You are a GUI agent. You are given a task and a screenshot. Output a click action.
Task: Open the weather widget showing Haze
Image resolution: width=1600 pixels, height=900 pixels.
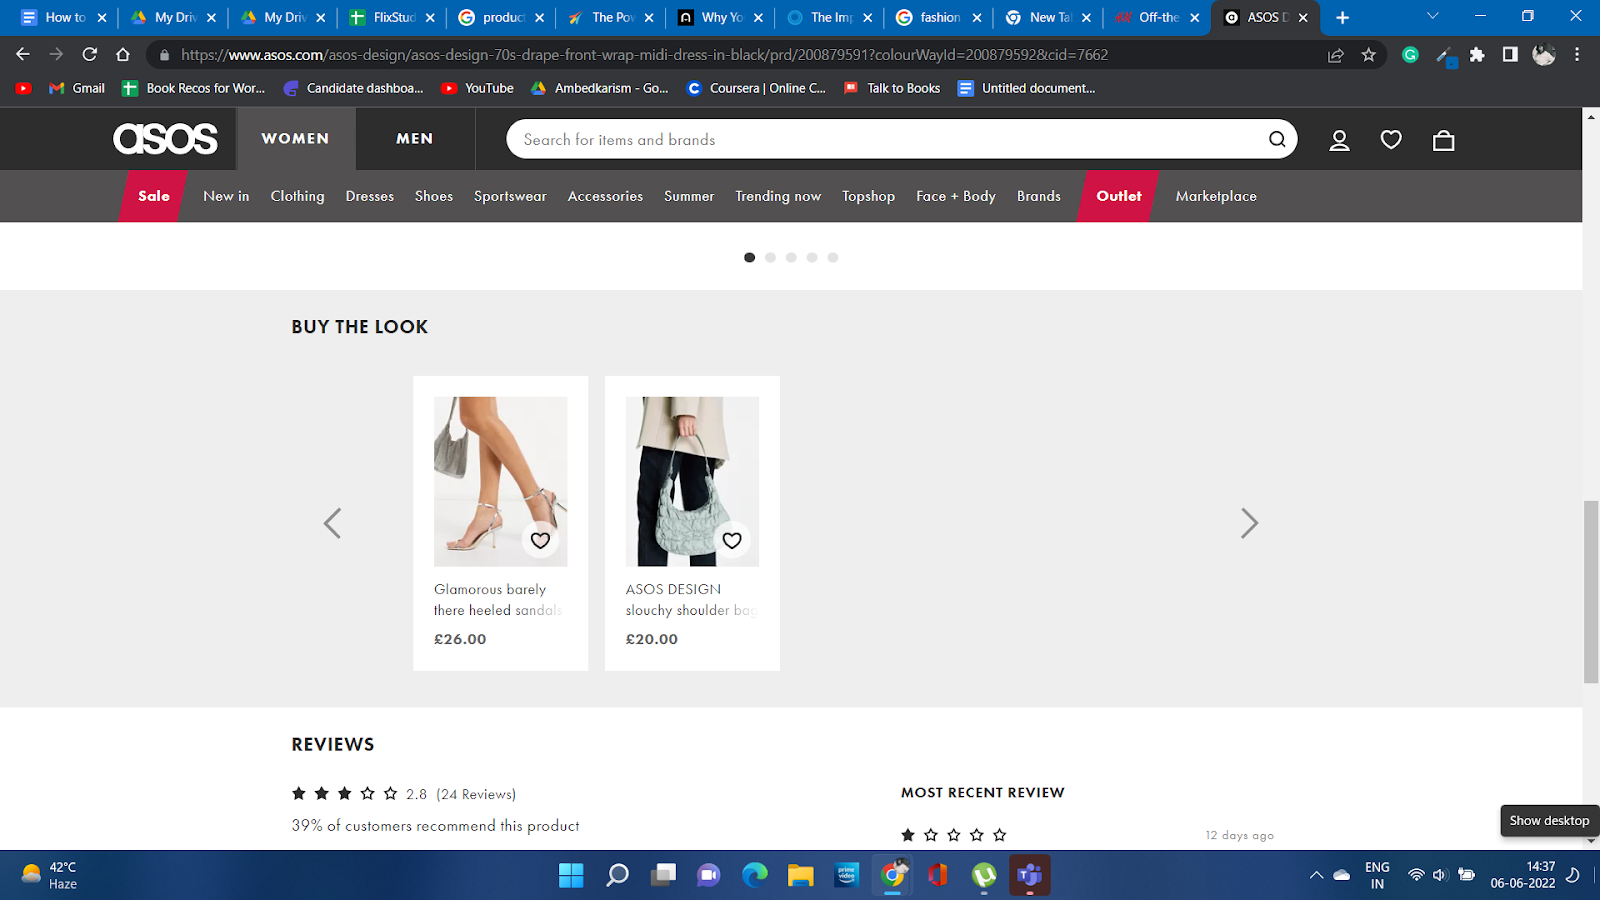click(x=50, y=875)
